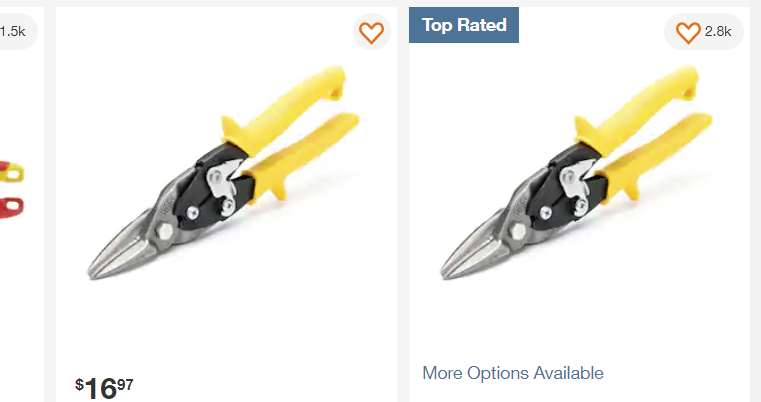Click the heart icon beside 2.8k
Image resolution: width=761 pixels, height=402 pixels.
point(688,33)
